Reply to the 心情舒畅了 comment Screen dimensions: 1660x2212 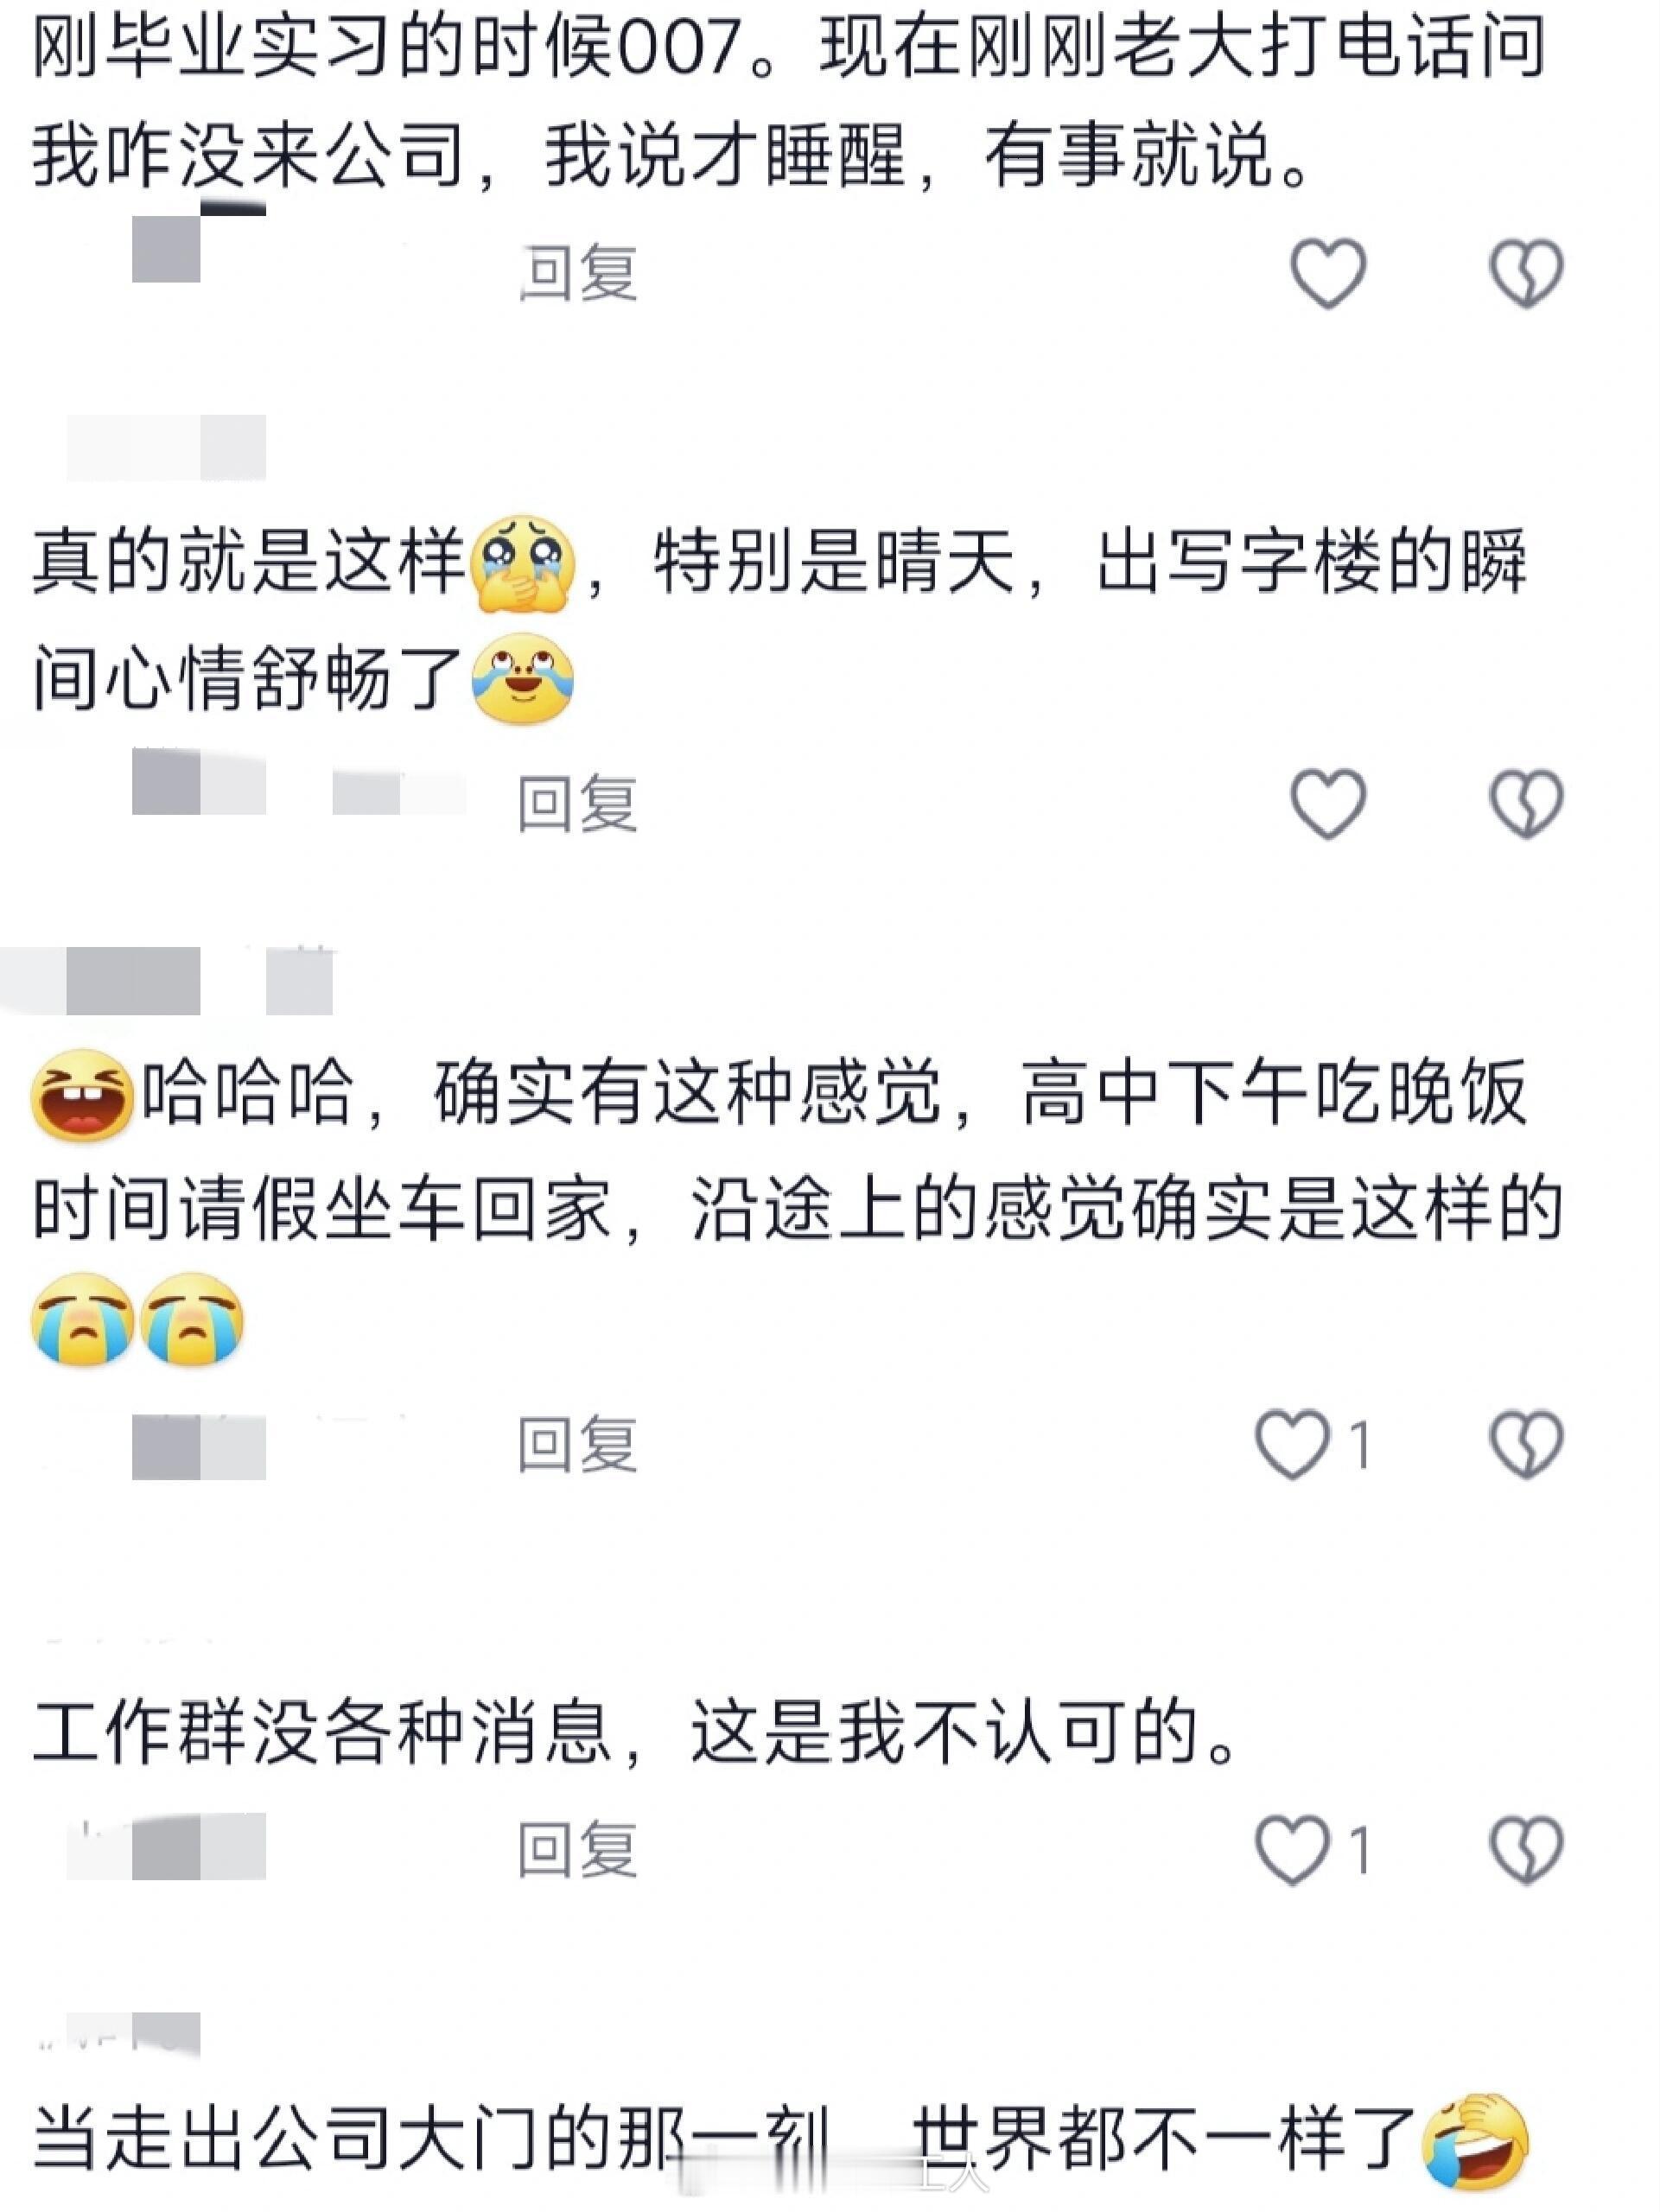click(x=578, y=804)
